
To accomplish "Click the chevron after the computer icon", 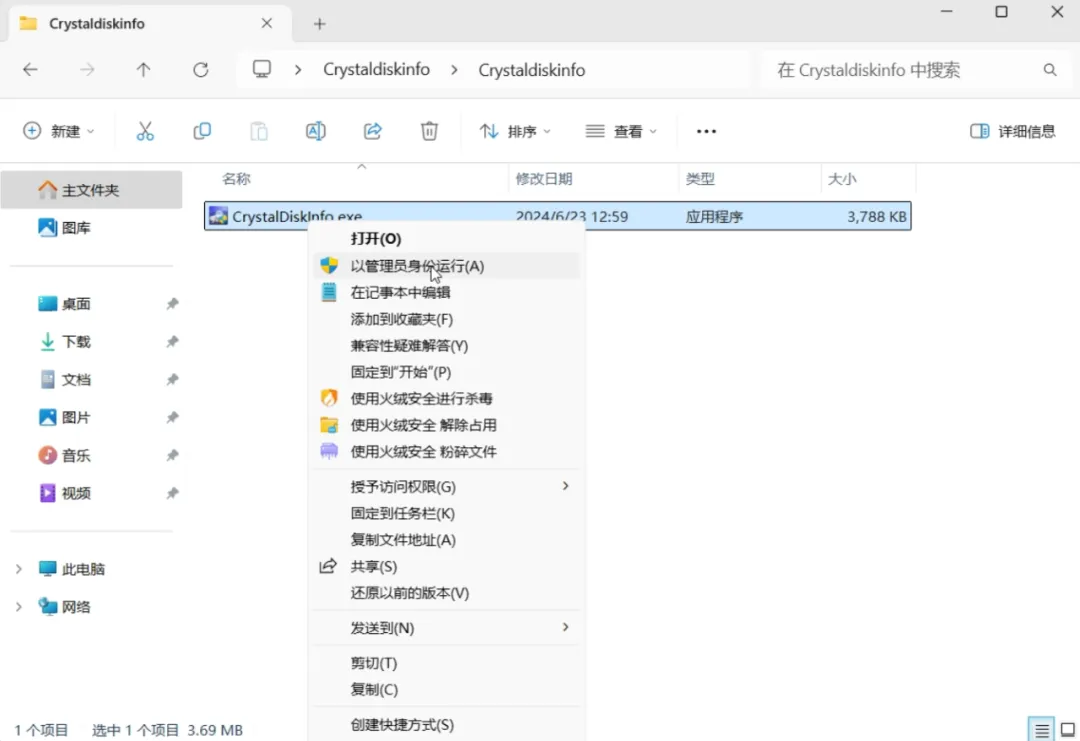I will tap(298, 70).
